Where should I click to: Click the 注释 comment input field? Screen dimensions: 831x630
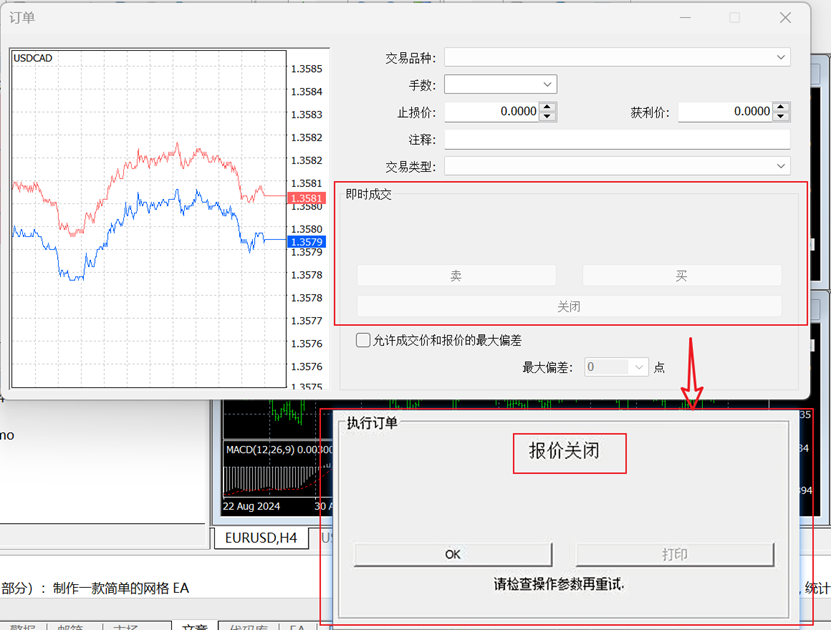pyautogui.click(x=616, y=139)
